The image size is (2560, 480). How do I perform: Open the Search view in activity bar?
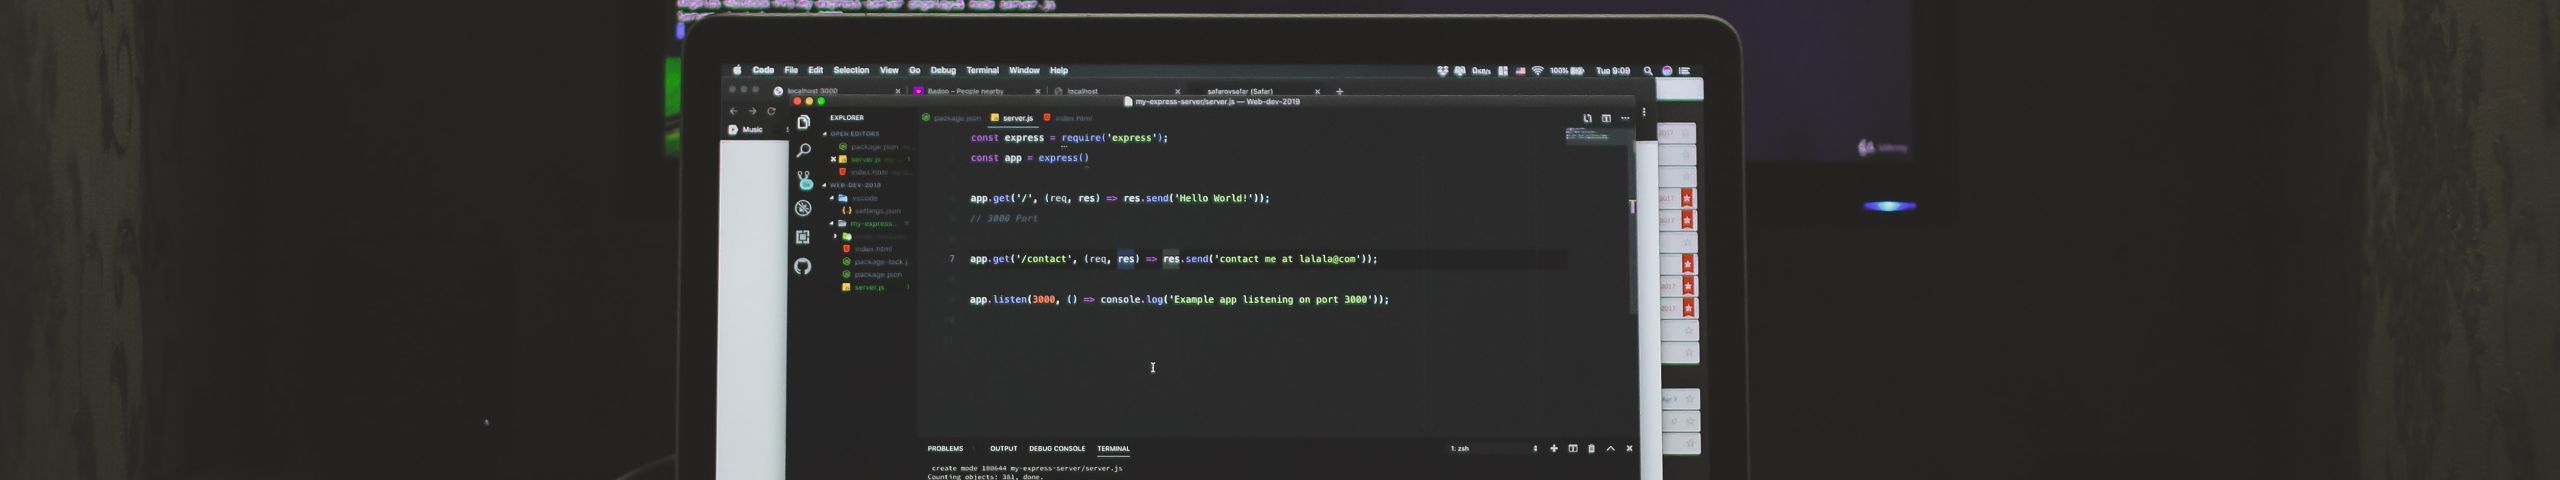coord(803,151)
